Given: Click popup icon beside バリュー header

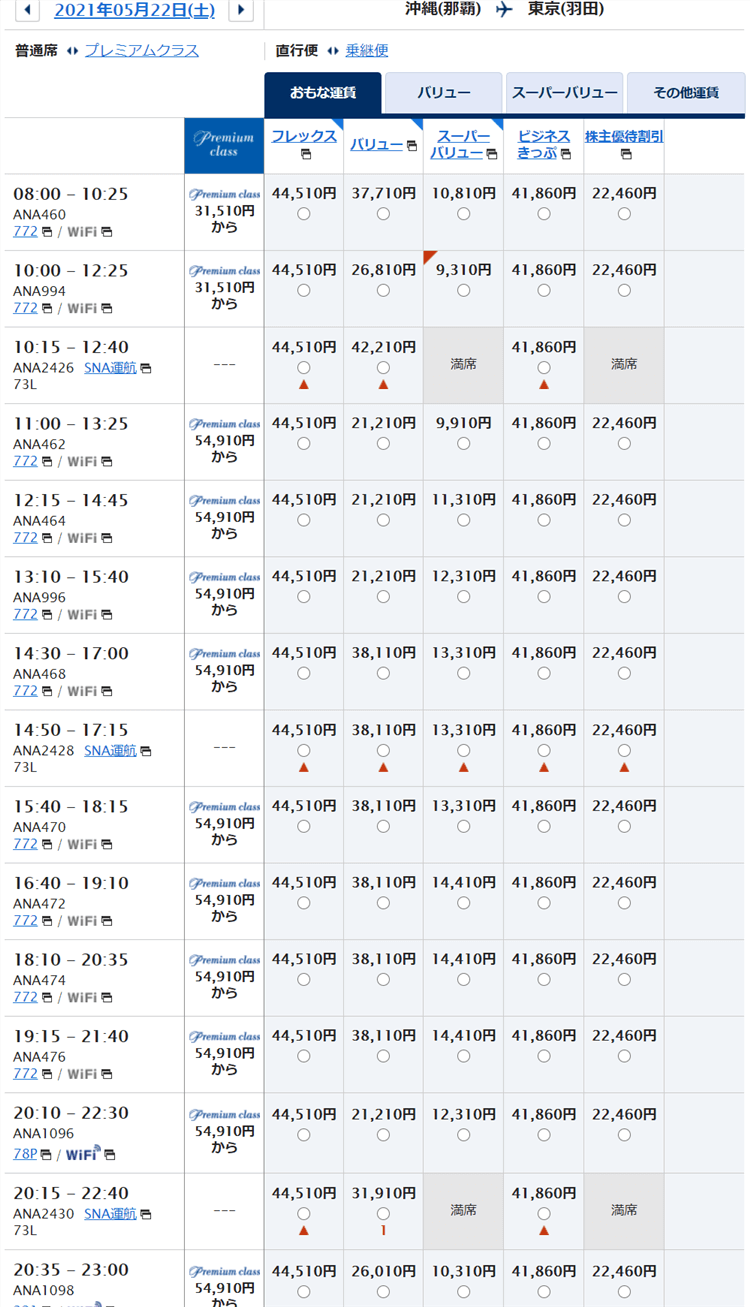Looking at the screenshot, I should (x=412, y=146).
